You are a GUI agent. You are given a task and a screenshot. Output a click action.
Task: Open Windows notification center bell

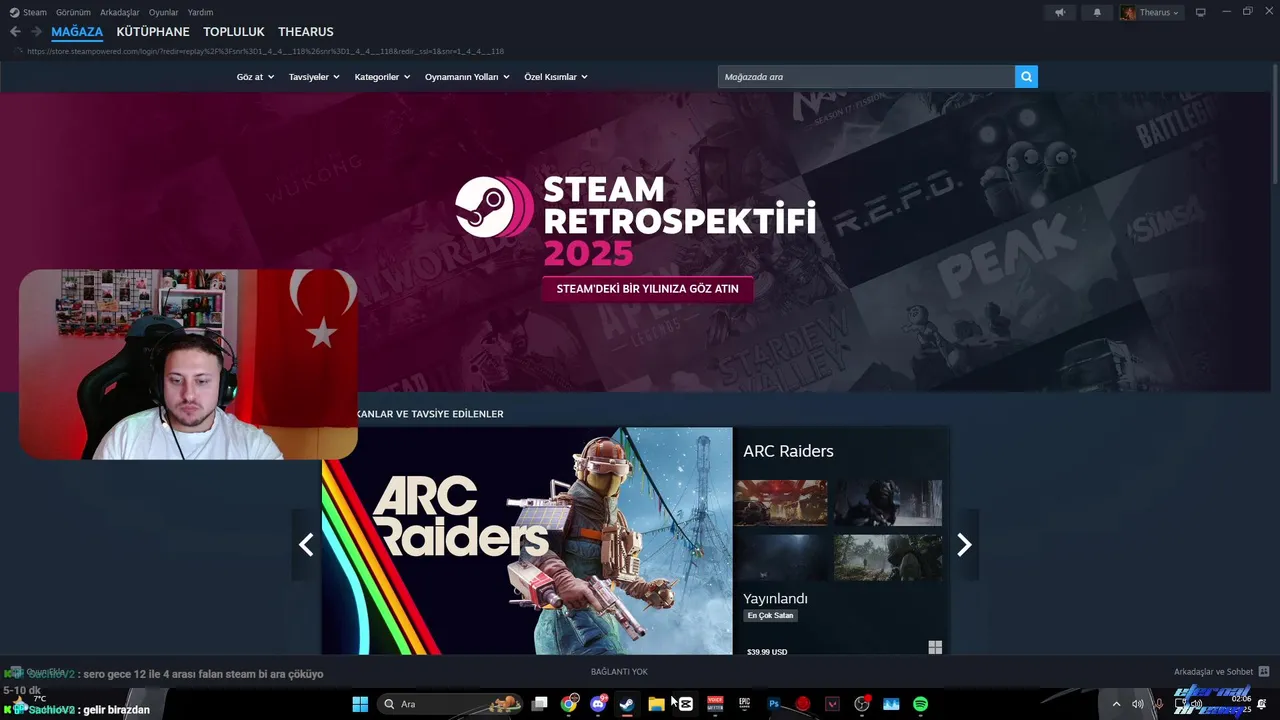click(1262, 704)
